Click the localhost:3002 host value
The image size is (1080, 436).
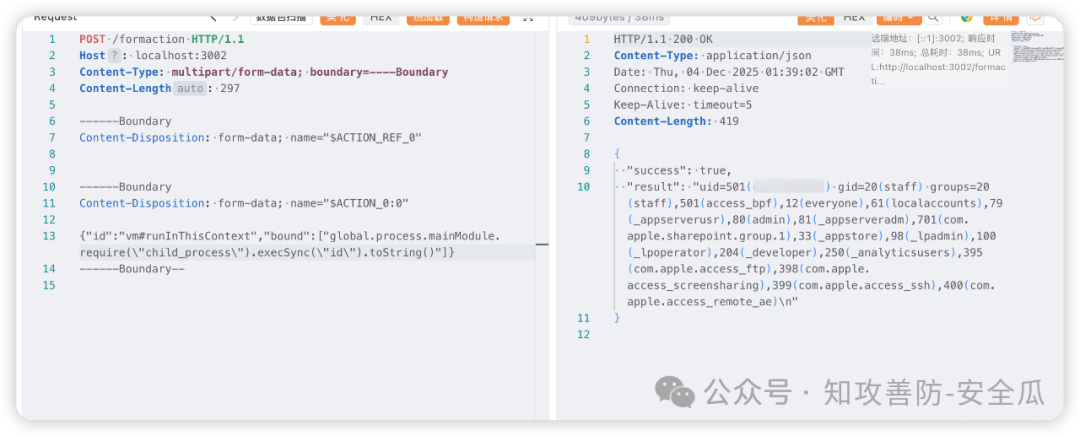tap(181, 56)
